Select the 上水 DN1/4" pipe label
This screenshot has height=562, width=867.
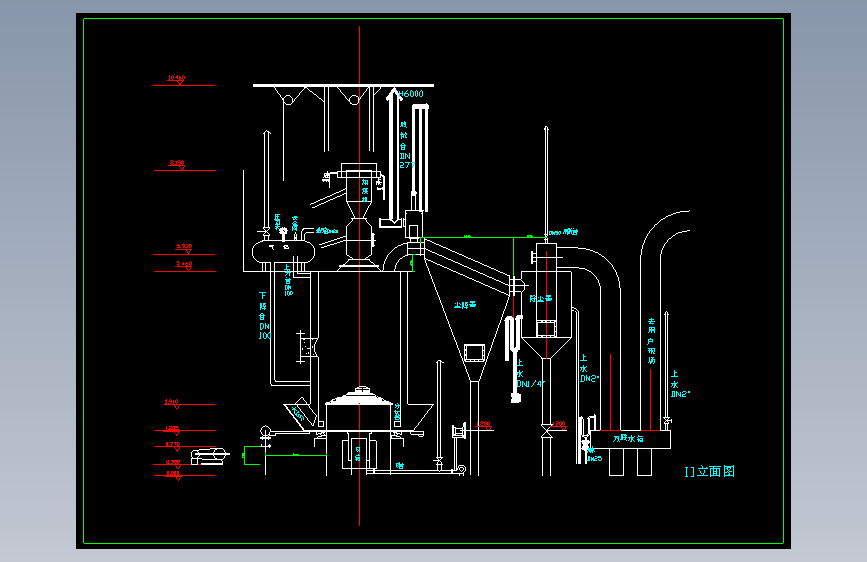(x=530, y=373)
